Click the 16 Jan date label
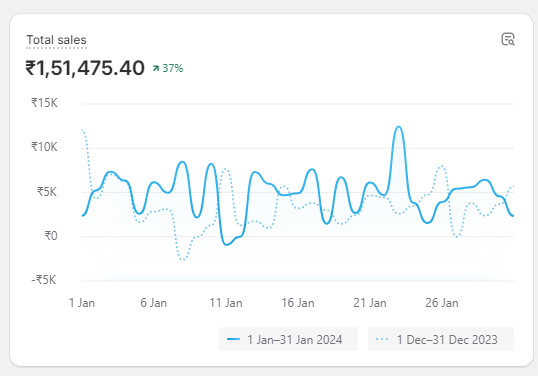This screenshot has width=538, height=376. click(x=298, y=303)
